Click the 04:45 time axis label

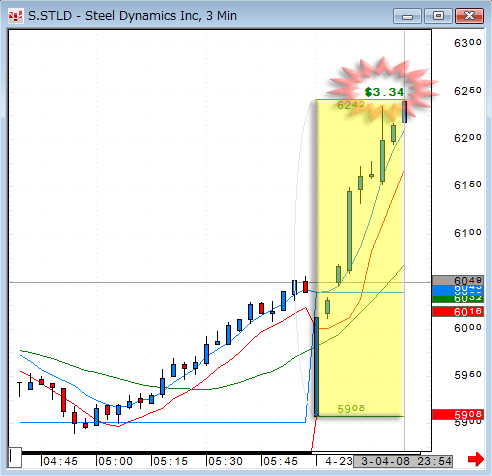[x=60, y=461]
